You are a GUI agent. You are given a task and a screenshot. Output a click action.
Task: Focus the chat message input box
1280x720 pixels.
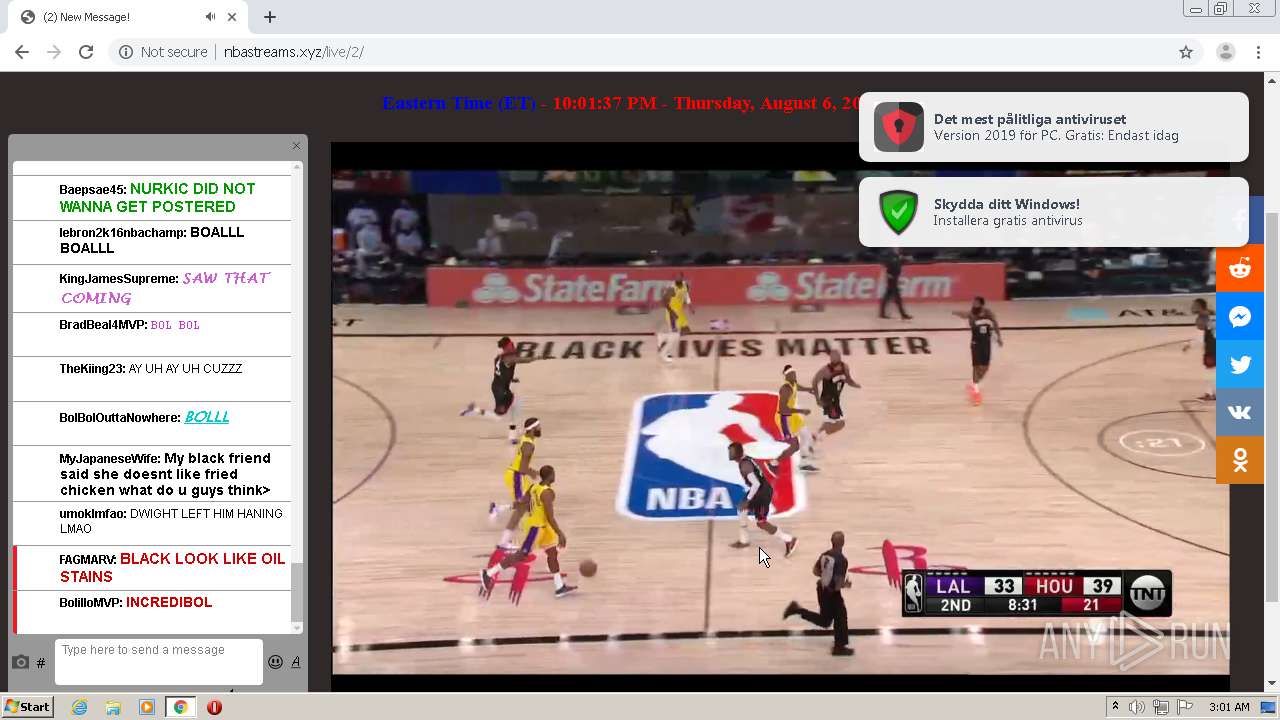[159, 662]
